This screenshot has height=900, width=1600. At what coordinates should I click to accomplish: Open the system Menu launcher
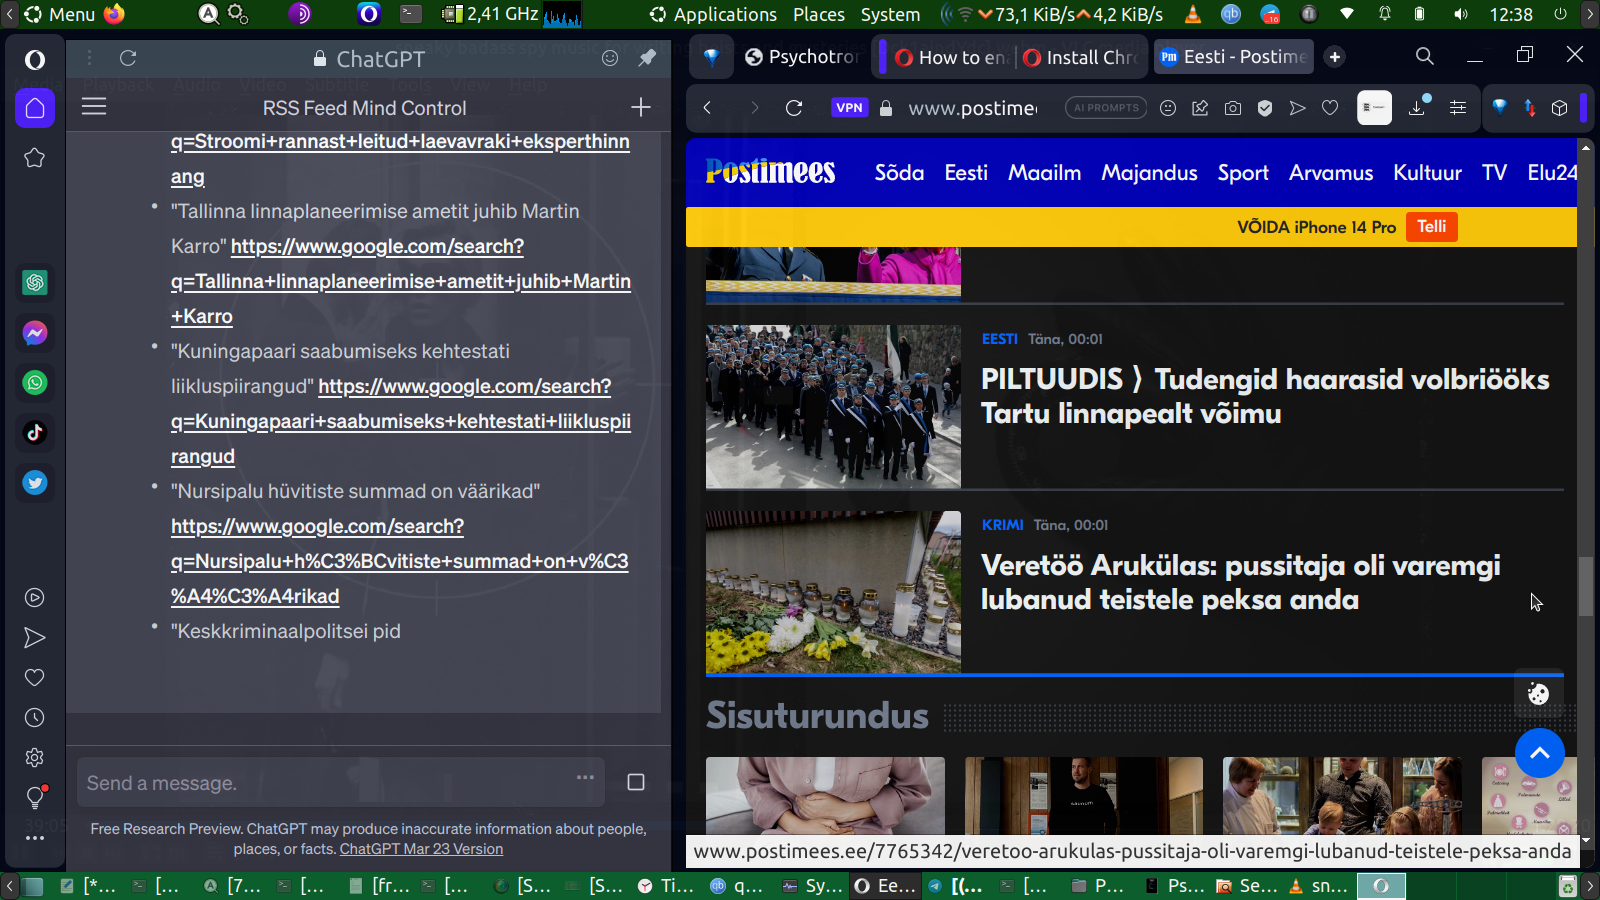[60, 14]
